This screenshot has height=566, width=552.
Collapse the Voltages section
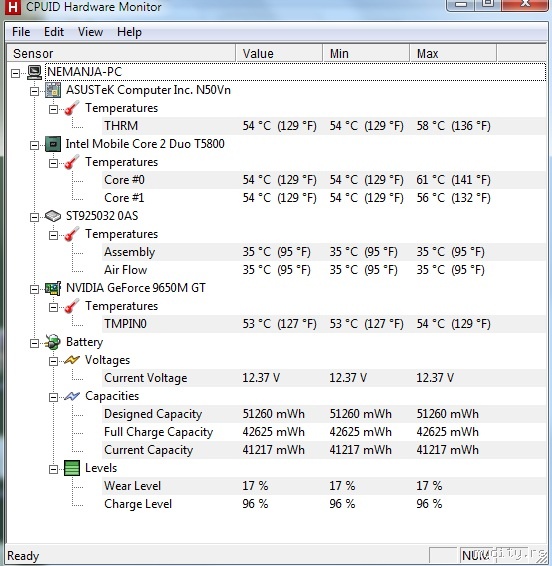click(53, 361)
